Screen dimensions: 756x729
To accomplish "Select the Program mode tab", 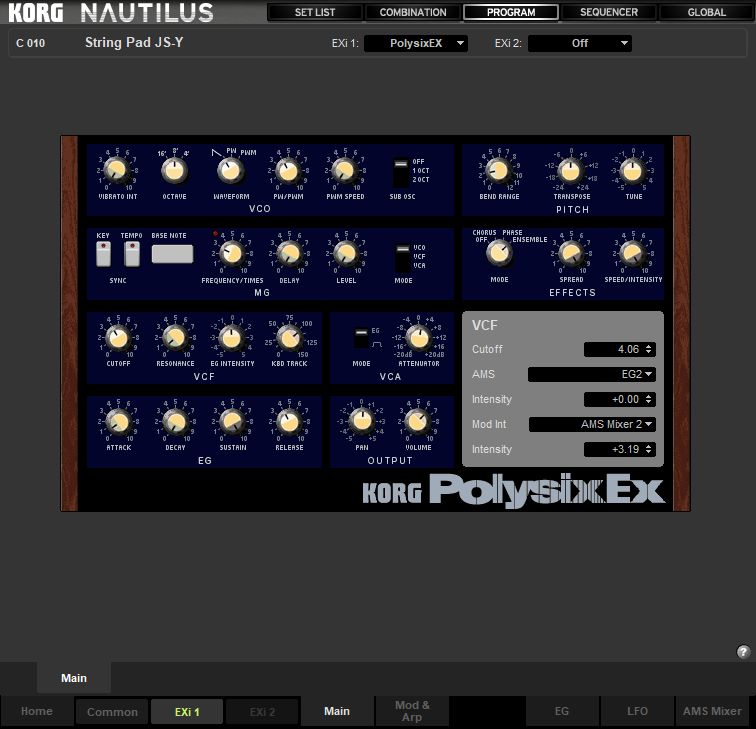I will pos(511,12).
